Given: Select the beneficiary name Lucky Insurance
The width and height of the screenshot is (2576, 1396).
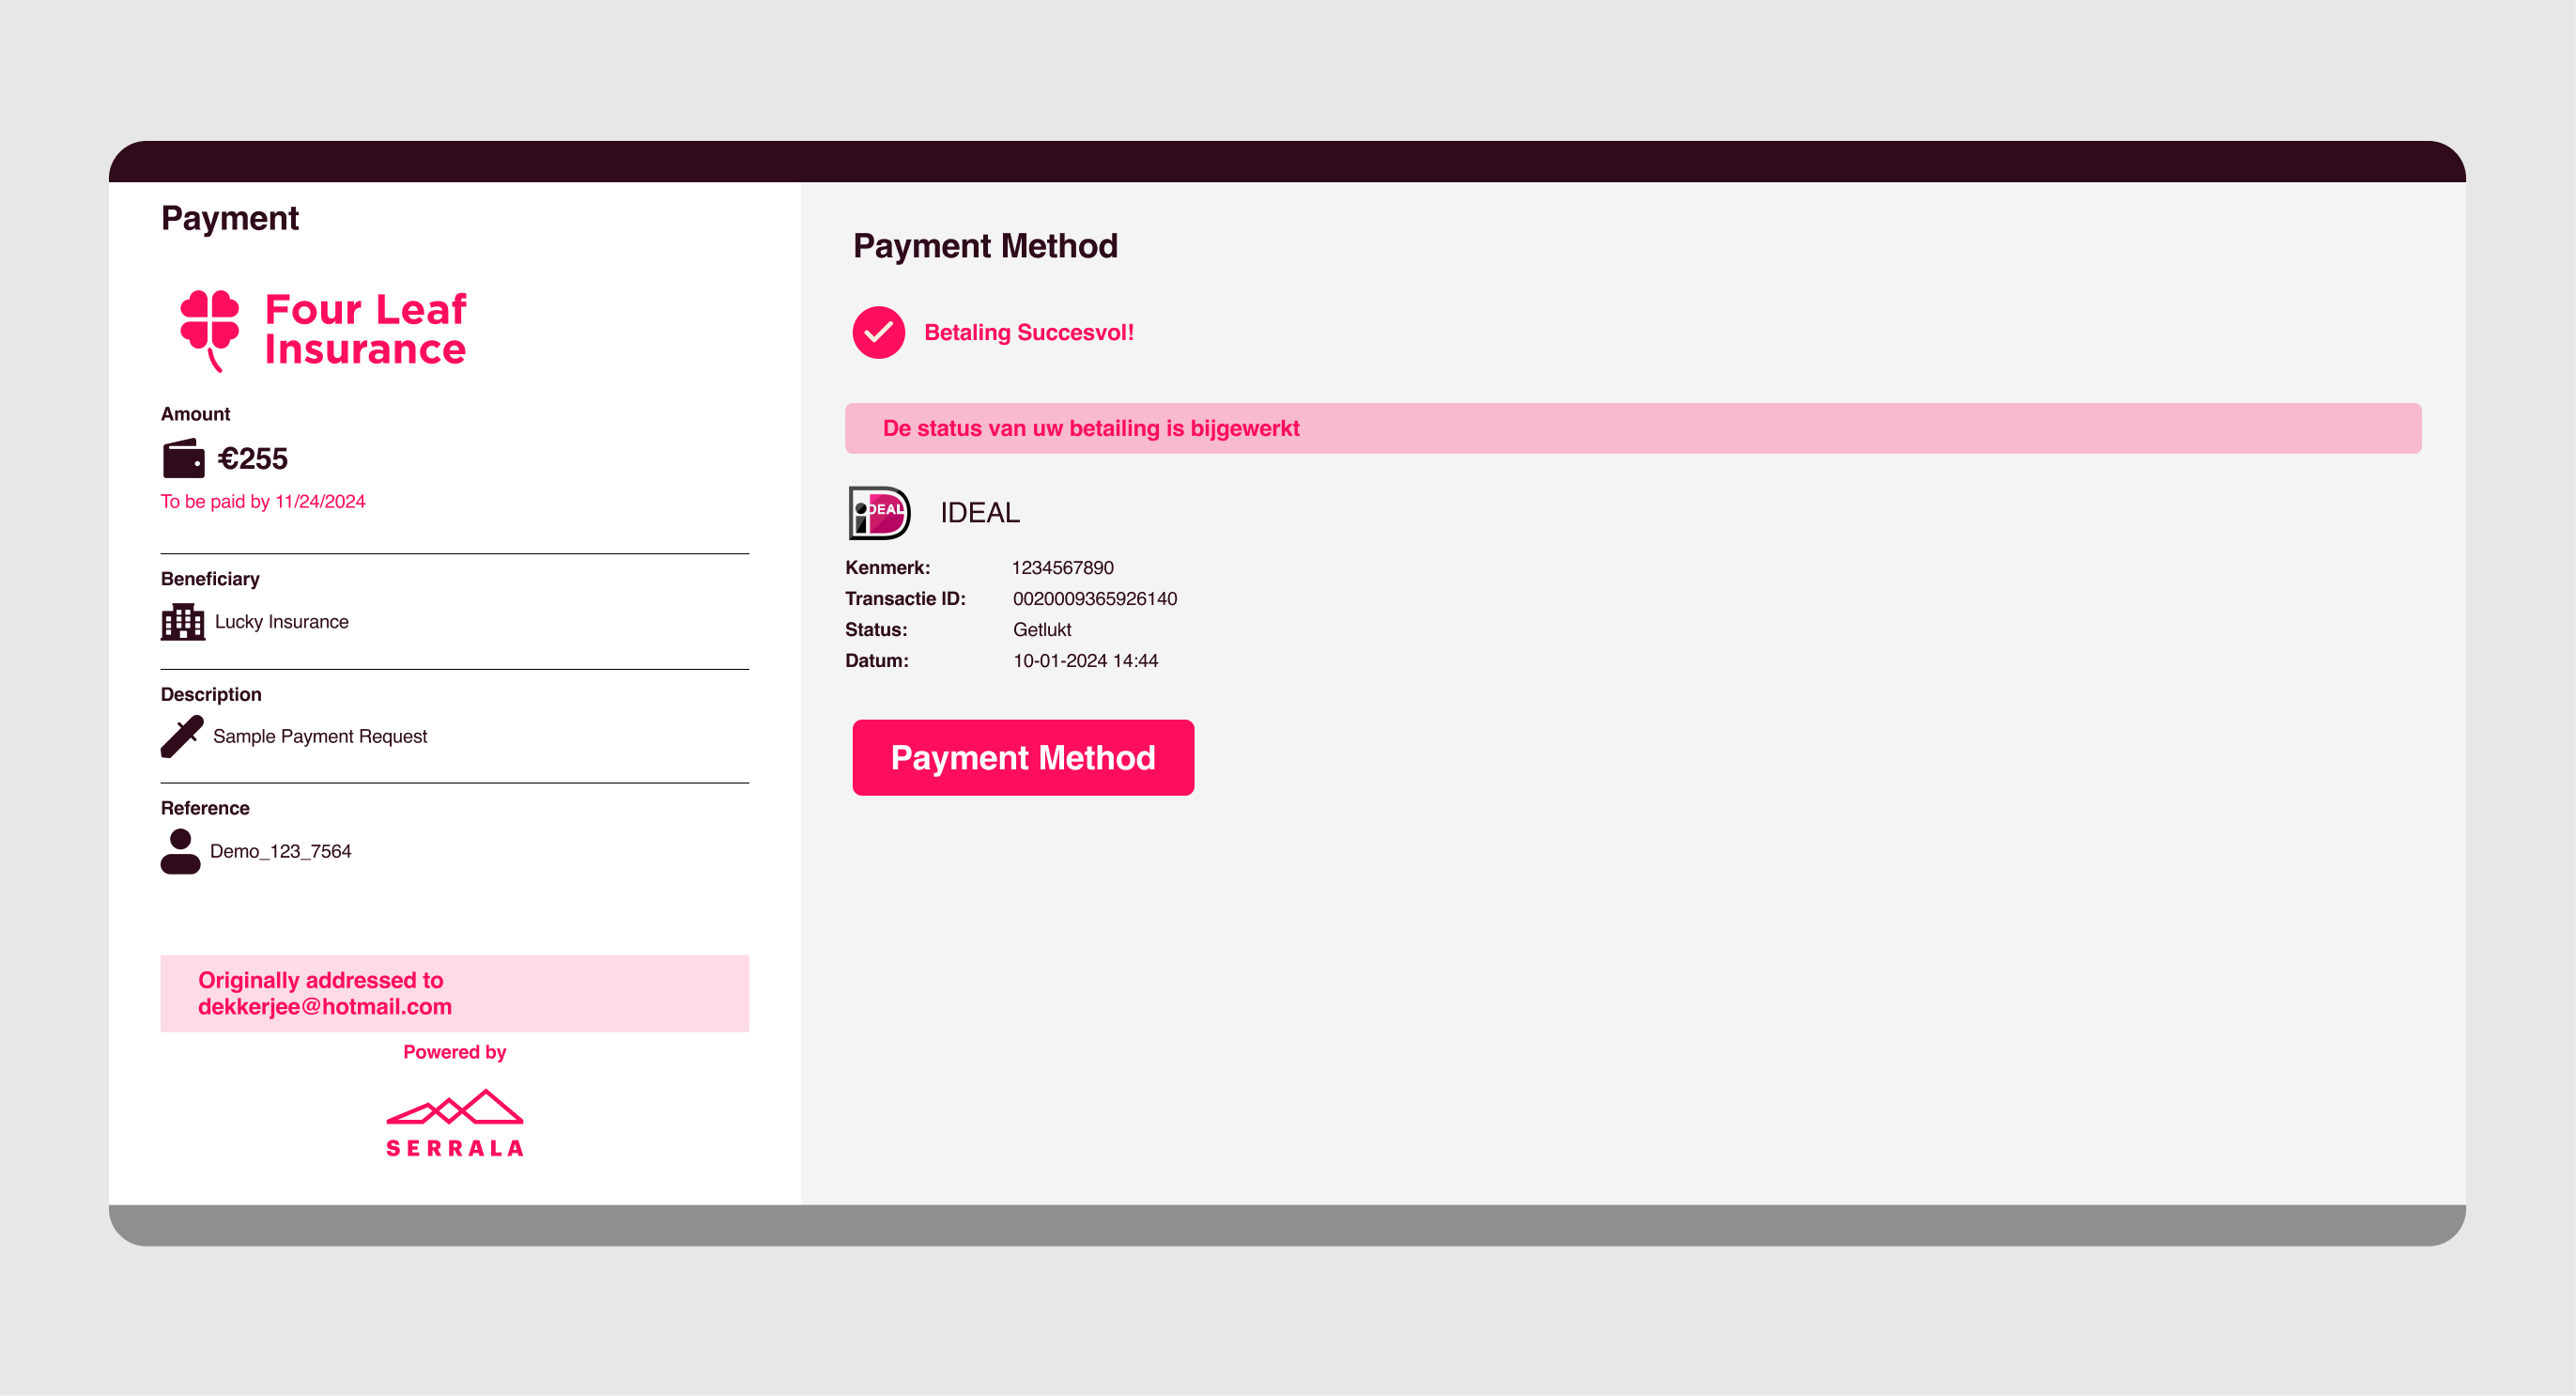Looking at the screenshot, I should (x=281, y=621).
